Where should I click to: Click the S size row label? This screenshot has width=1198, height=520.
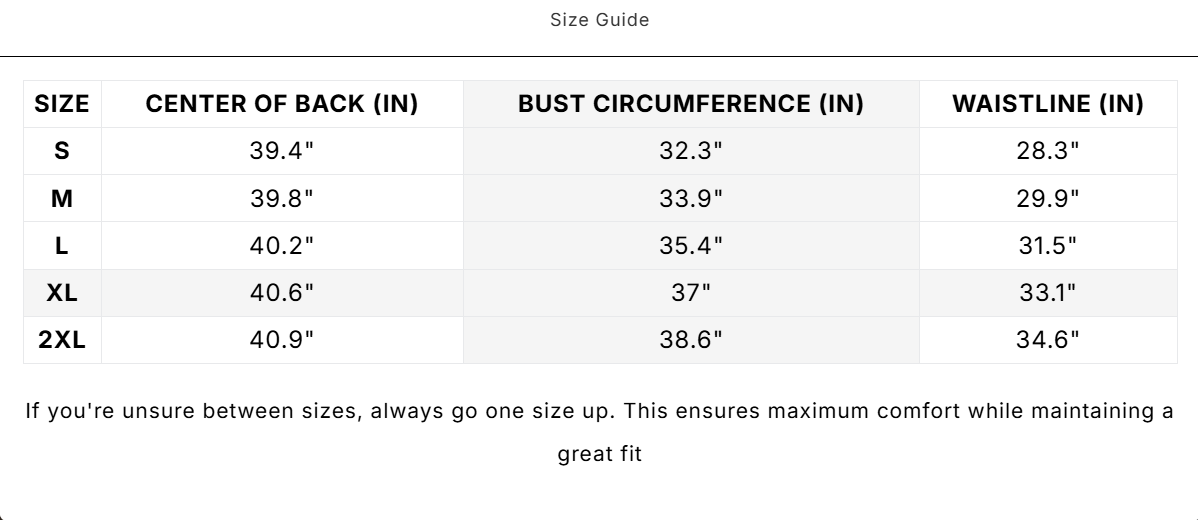(62, 151)
